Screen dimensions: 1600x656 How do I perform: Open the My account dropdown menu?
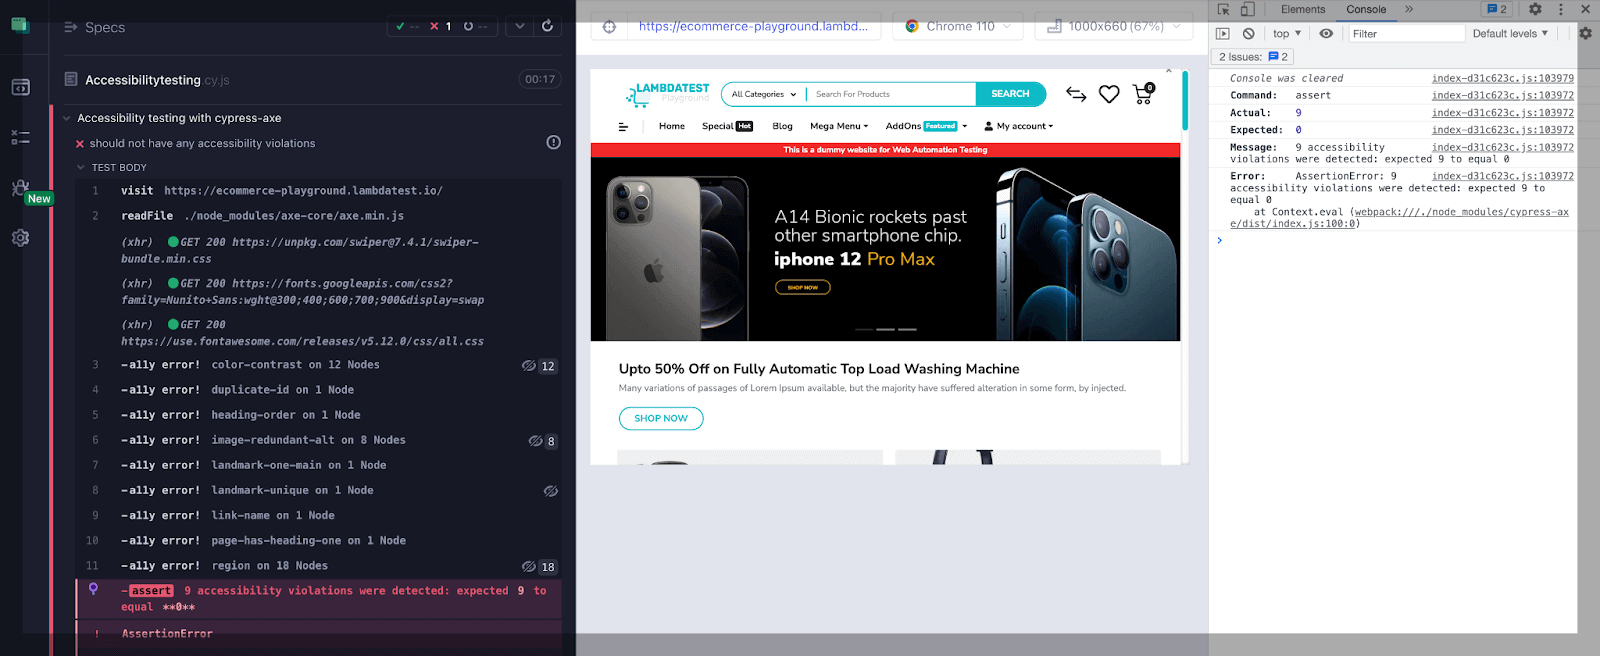[1019, 127]
